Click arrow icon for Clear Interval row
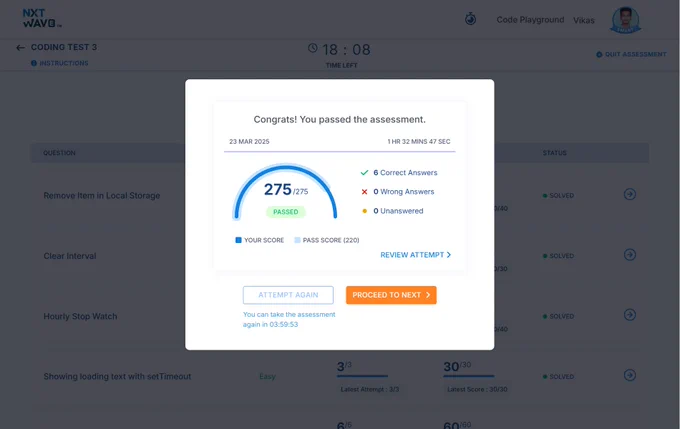The height and width of the screenshot is (429, 680). 630,255
